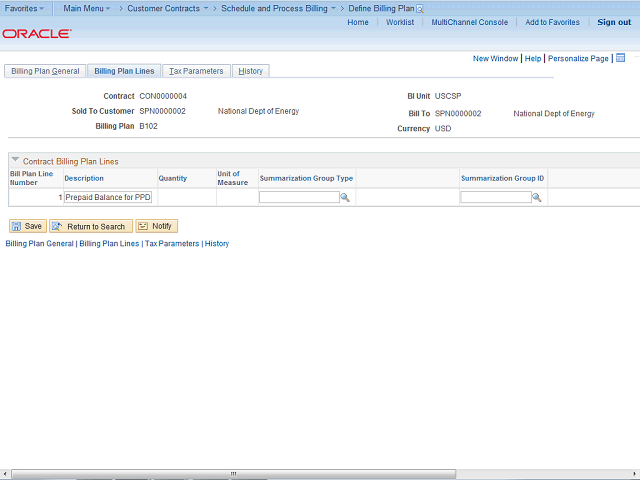Screen dimensions: 640x480
Task: Open the History tab
Action: [x=251, y=71]
